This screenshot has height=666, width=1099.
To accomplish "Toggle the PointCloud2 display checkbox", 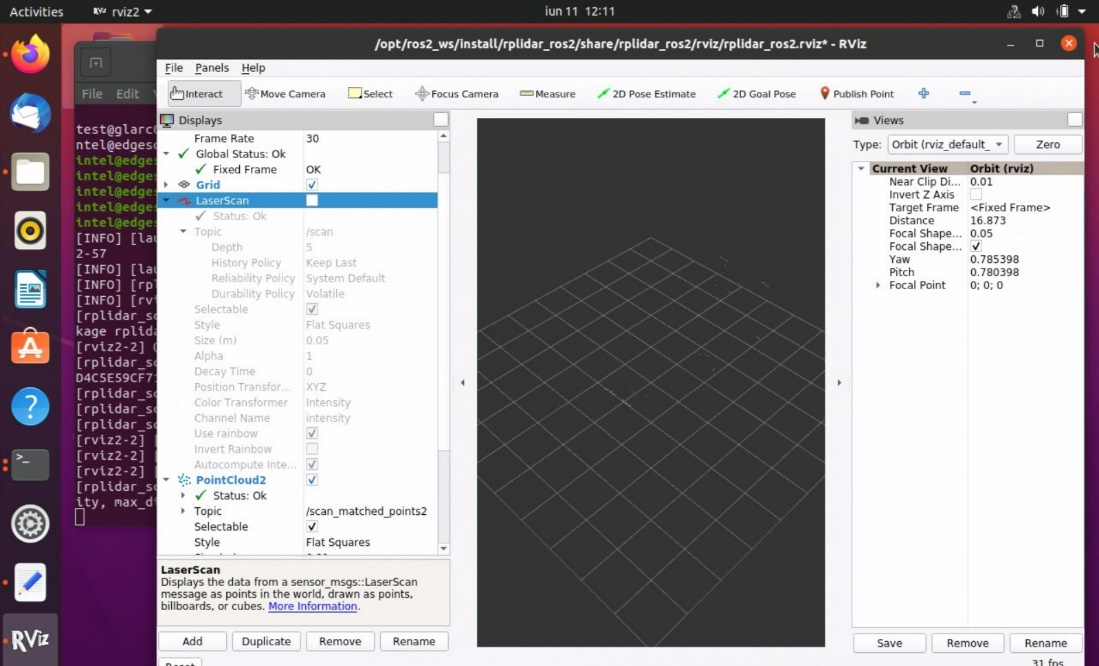I will tap(312, 480).
